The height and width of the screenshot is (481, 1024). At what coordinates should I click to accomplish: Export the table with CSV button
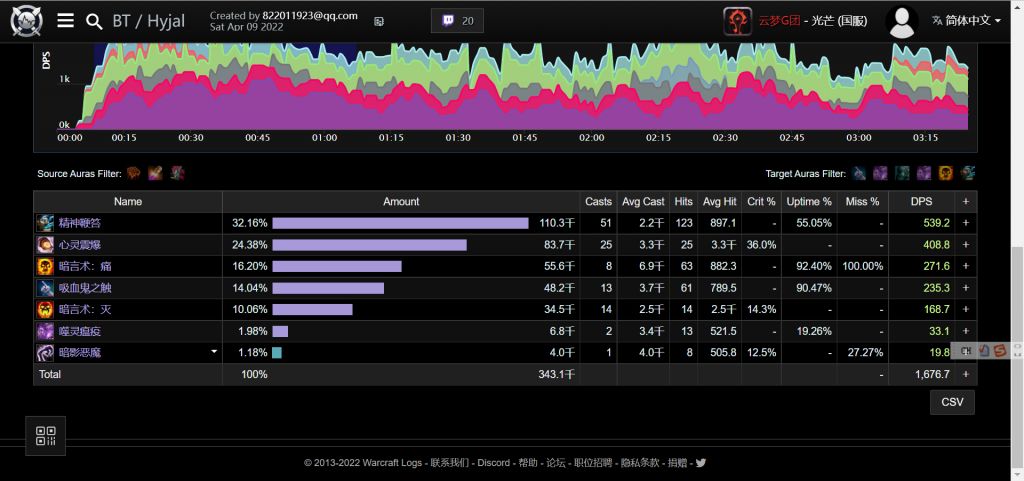951,402
